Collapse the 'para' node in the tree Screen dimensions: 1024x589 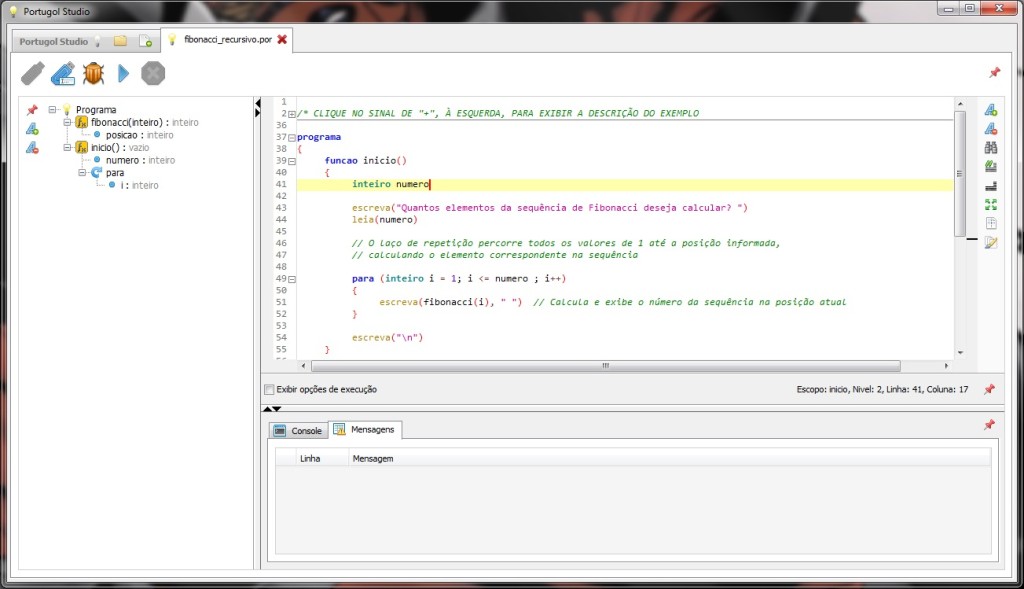click(x=83, y=172)
